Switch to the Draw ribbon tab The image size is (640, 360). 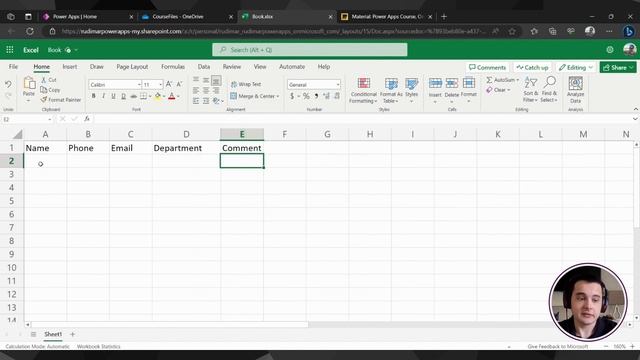(97, 67)
